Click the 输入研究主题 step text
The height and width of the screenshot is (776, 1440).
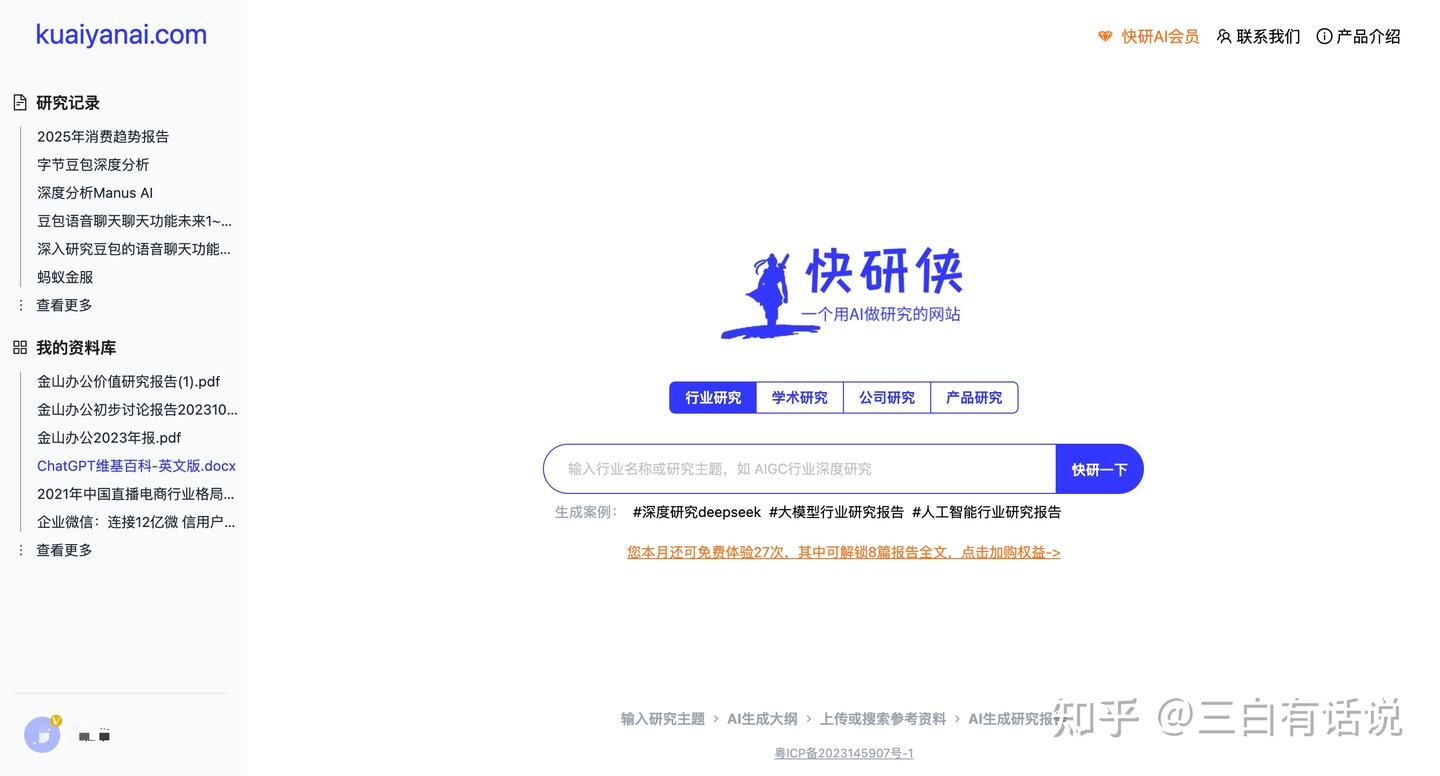click(x=663, y=718)
